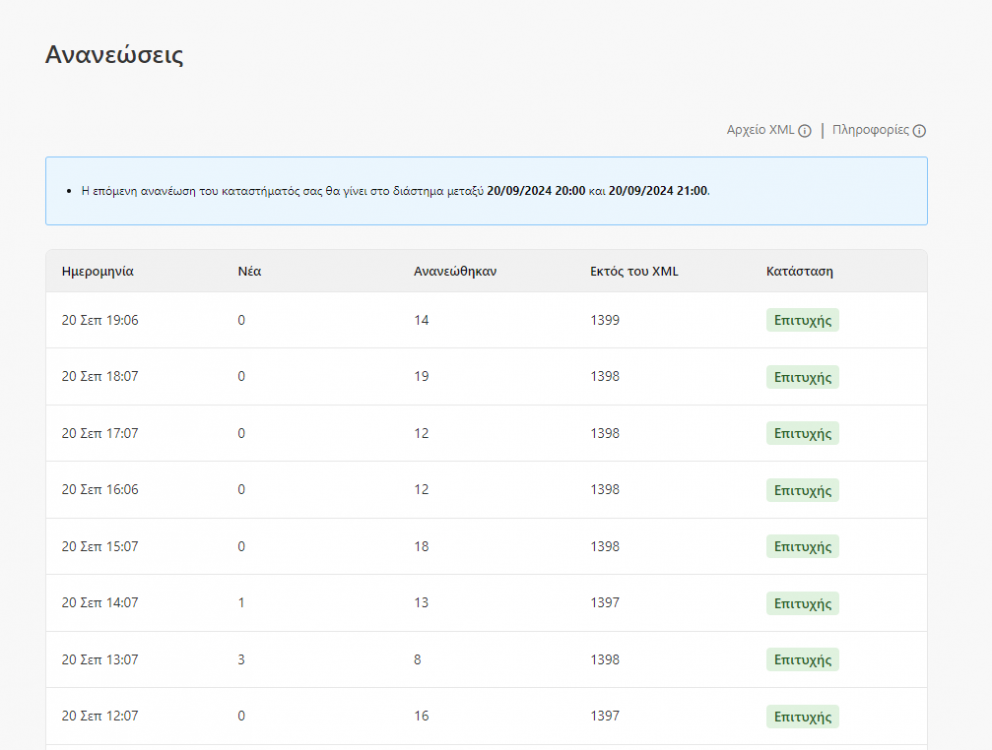992x750 pixels.
Task: Click the blue next-refresh notice banner
Action: [x=486, y=191]
